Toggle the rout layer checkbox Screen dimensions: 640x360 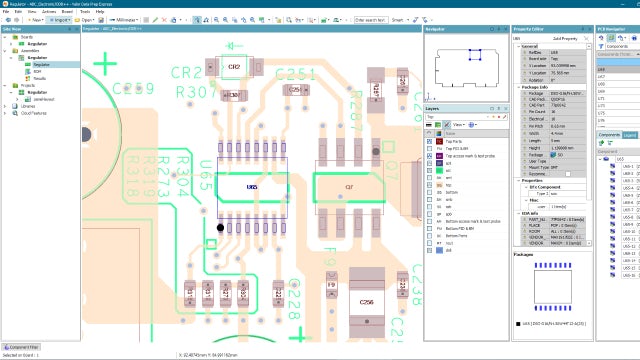click(429, 243)
